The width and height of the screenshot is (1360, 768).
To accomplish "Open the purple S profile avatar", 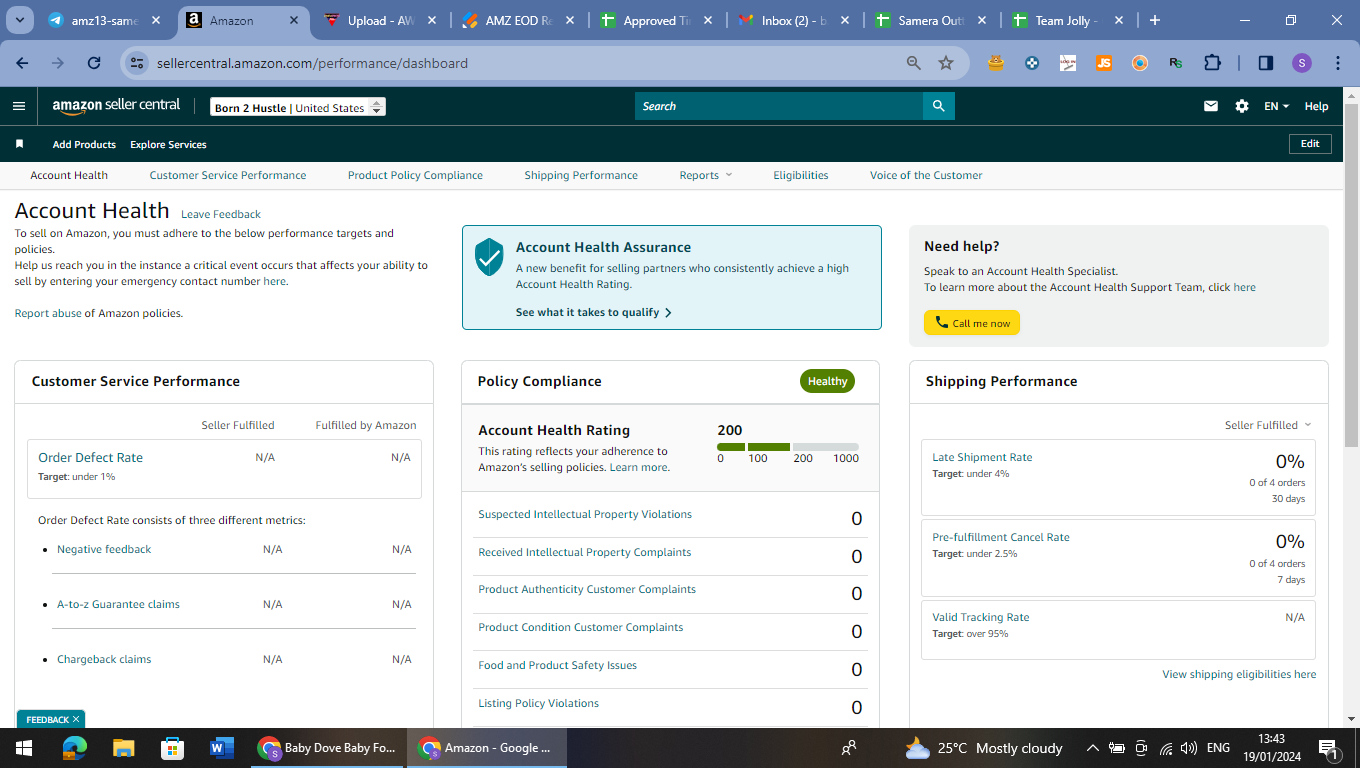I will click(x=1301, y=63).
